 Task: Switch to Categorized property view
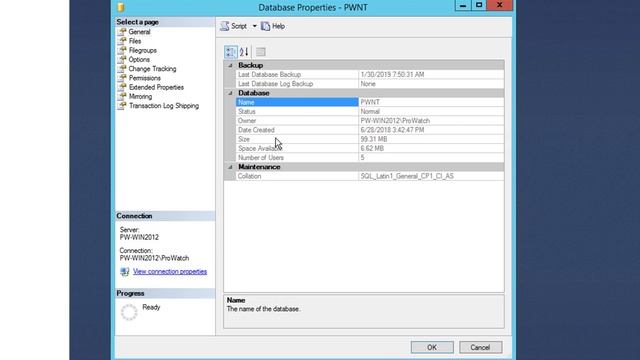coord(230,52)
